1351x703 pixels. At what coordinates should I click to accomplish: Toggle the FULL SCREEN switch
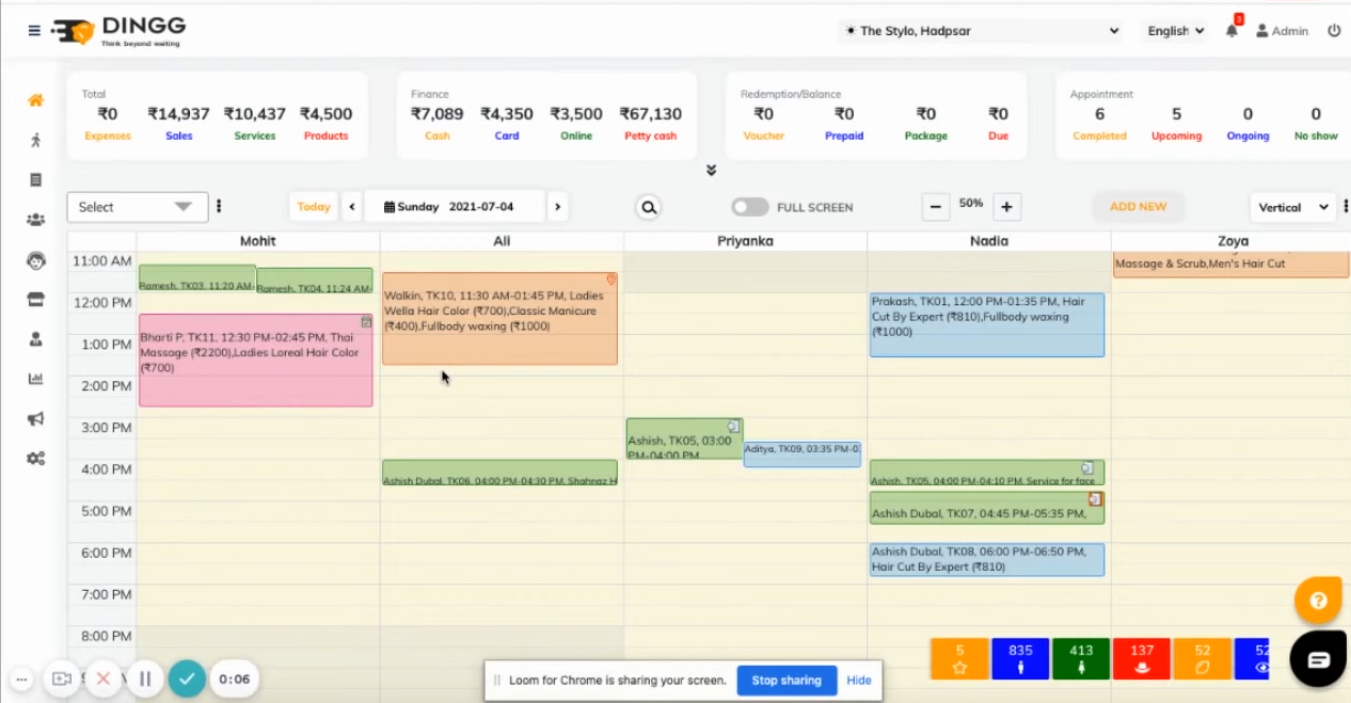750,207
